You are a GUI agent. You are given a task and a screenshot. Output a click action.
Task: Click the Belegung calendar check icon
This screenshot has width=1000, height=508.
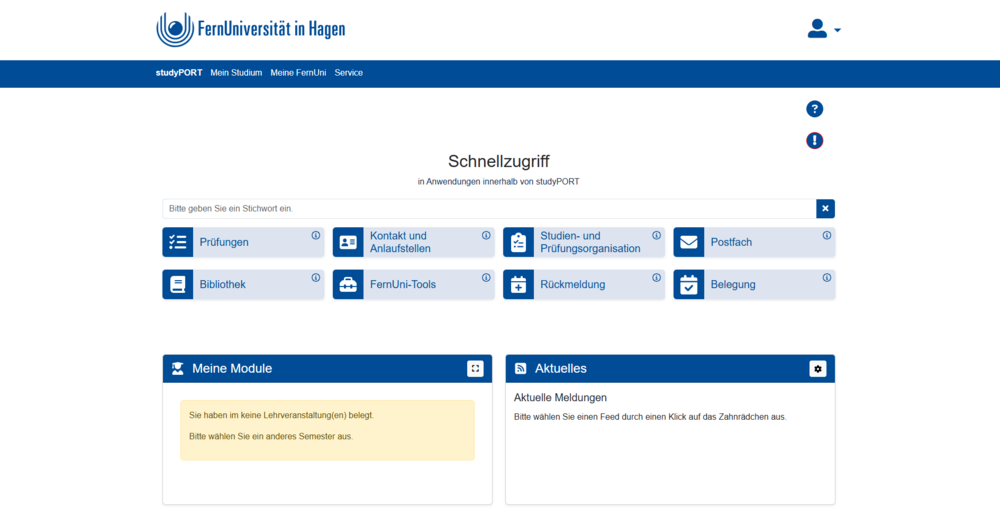tap(688, 284)
